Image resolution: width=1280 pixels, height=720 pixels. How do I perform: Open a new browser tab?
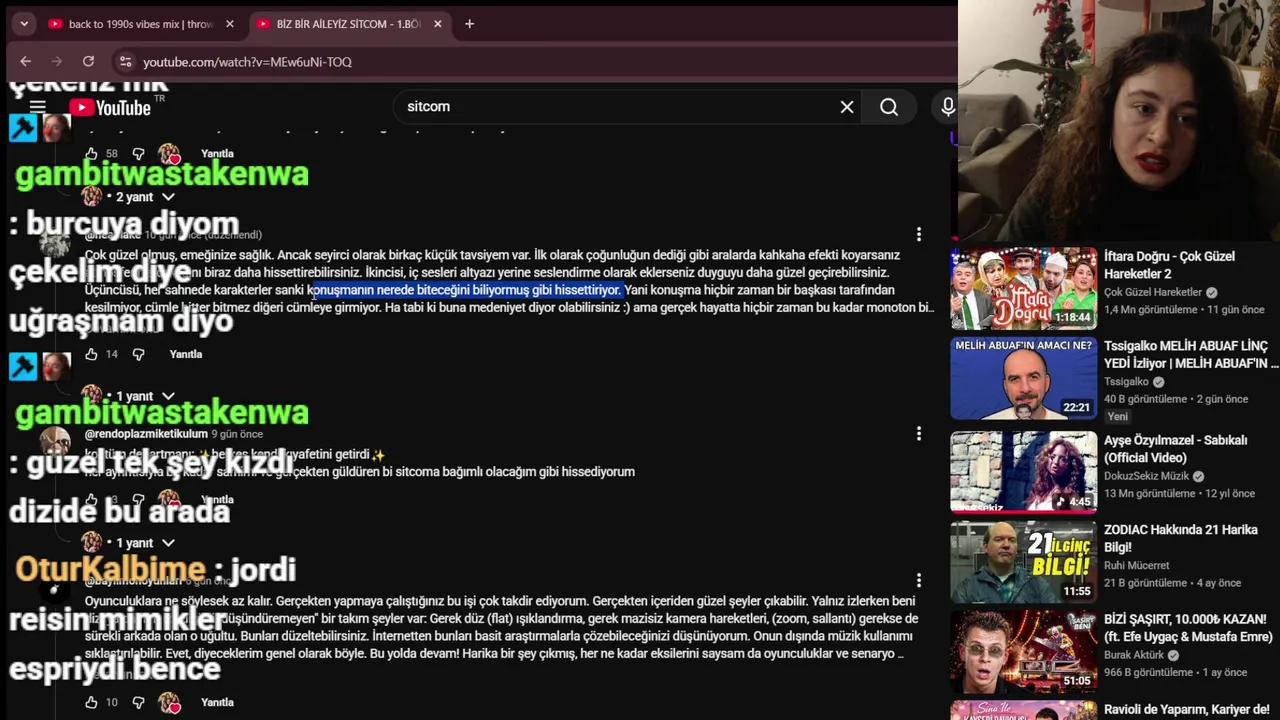[469, 24]
